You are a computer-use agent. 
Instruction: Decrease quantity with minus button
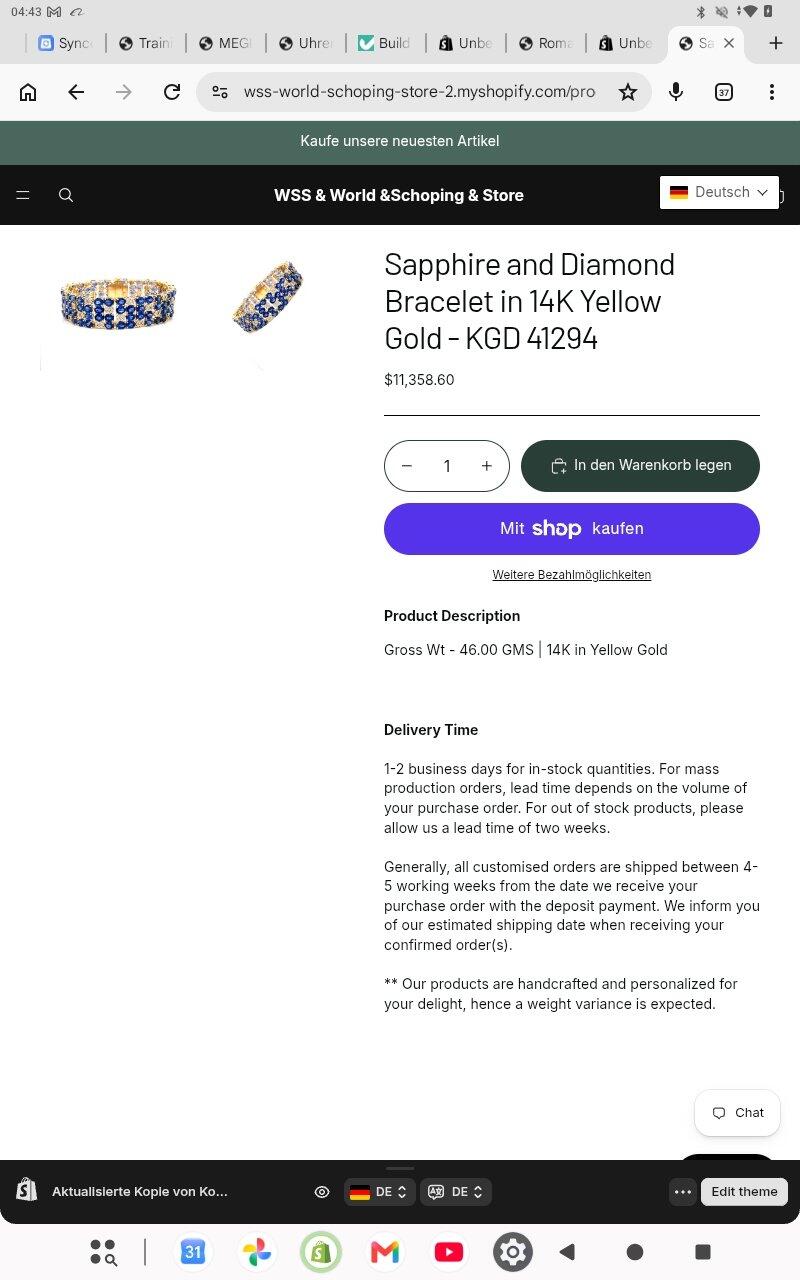point(407,466)
